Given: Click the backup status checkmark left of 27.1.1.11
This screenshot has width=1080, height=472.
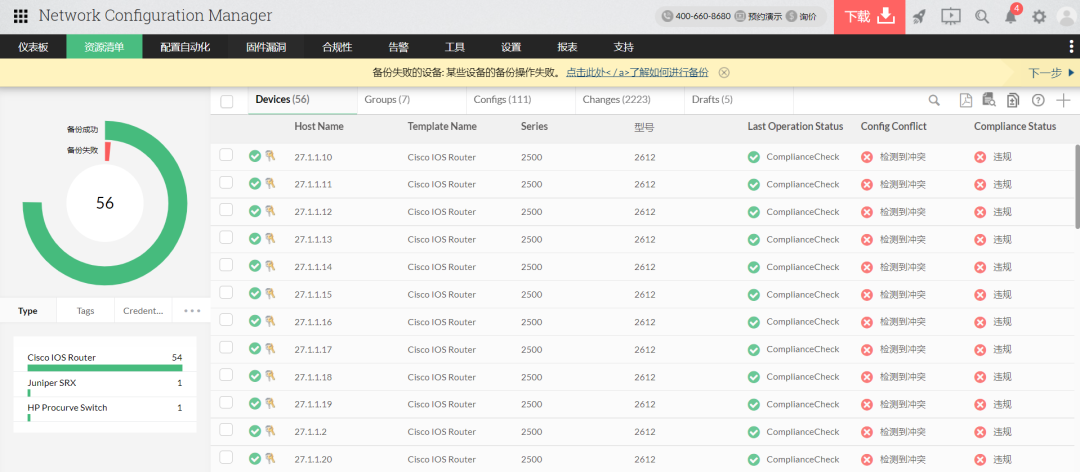Looking at the screenshot, I should (x=255, y=184).
